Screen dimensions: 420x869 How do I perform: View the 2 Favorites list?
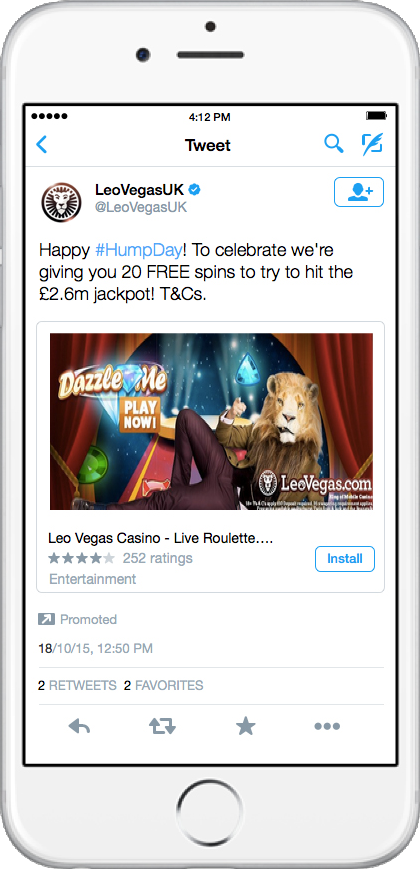pos(163,686)
